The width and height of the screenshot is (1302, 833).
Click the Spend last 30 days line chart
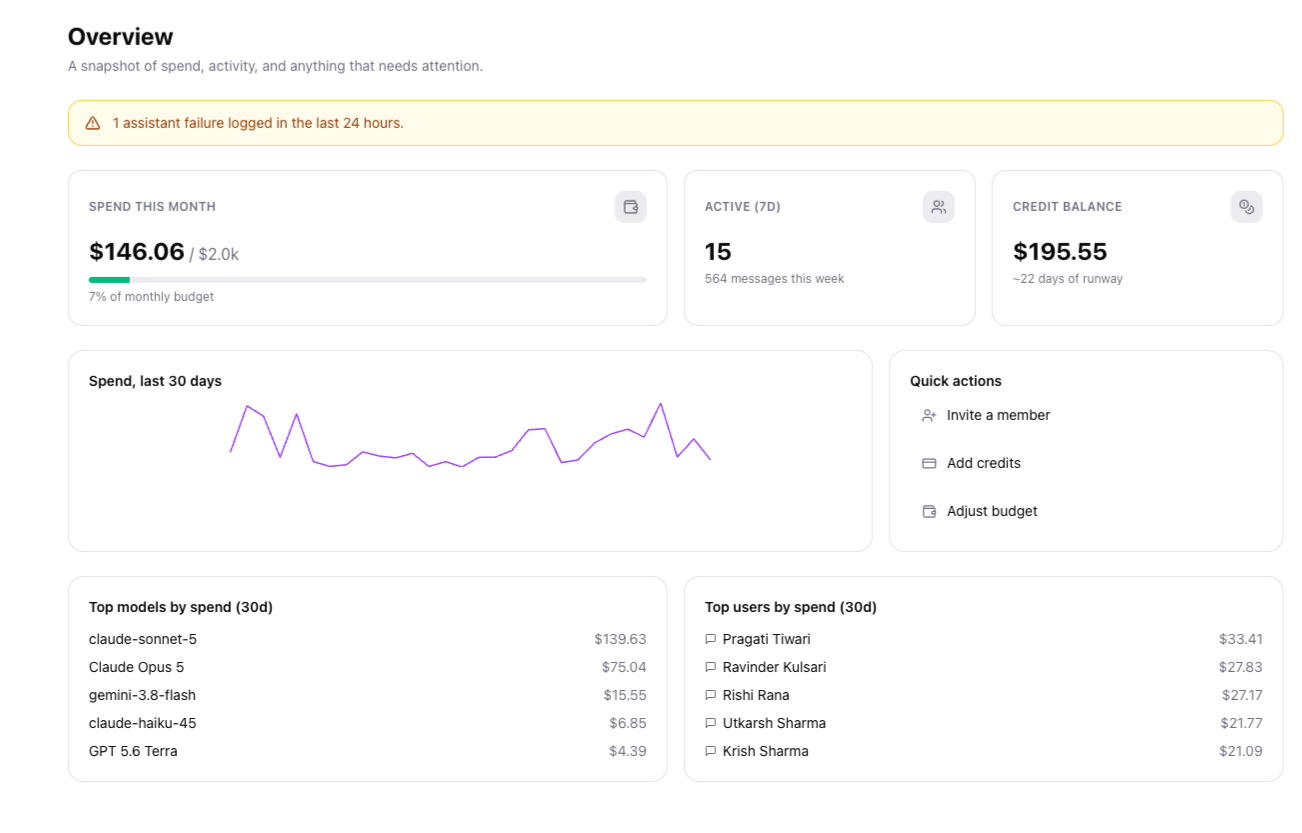(470, 435)
